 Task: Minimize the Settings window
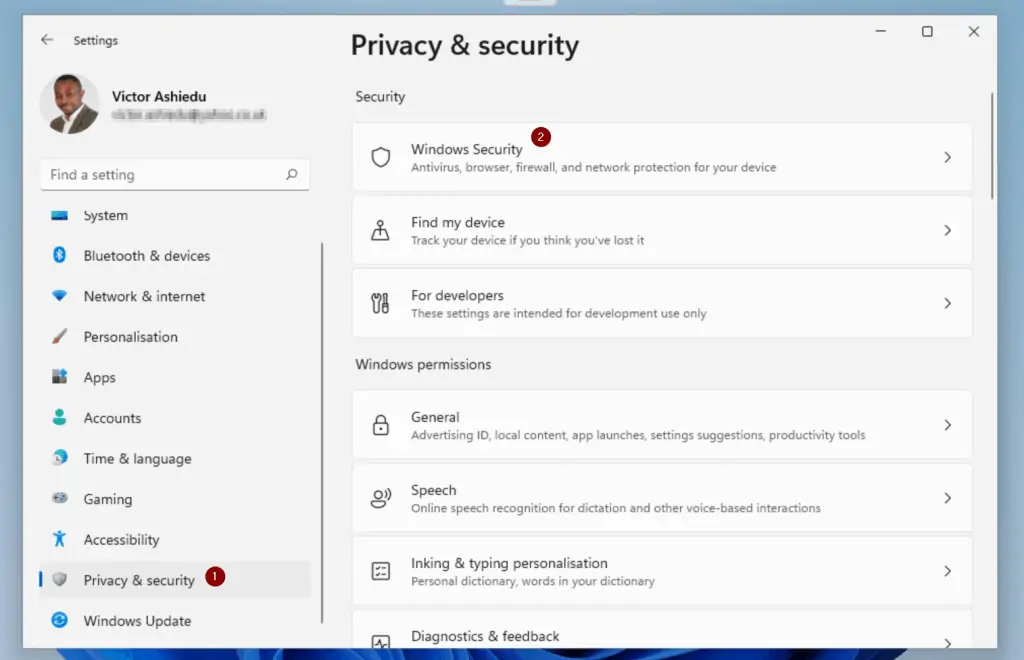tap(880, 31)
